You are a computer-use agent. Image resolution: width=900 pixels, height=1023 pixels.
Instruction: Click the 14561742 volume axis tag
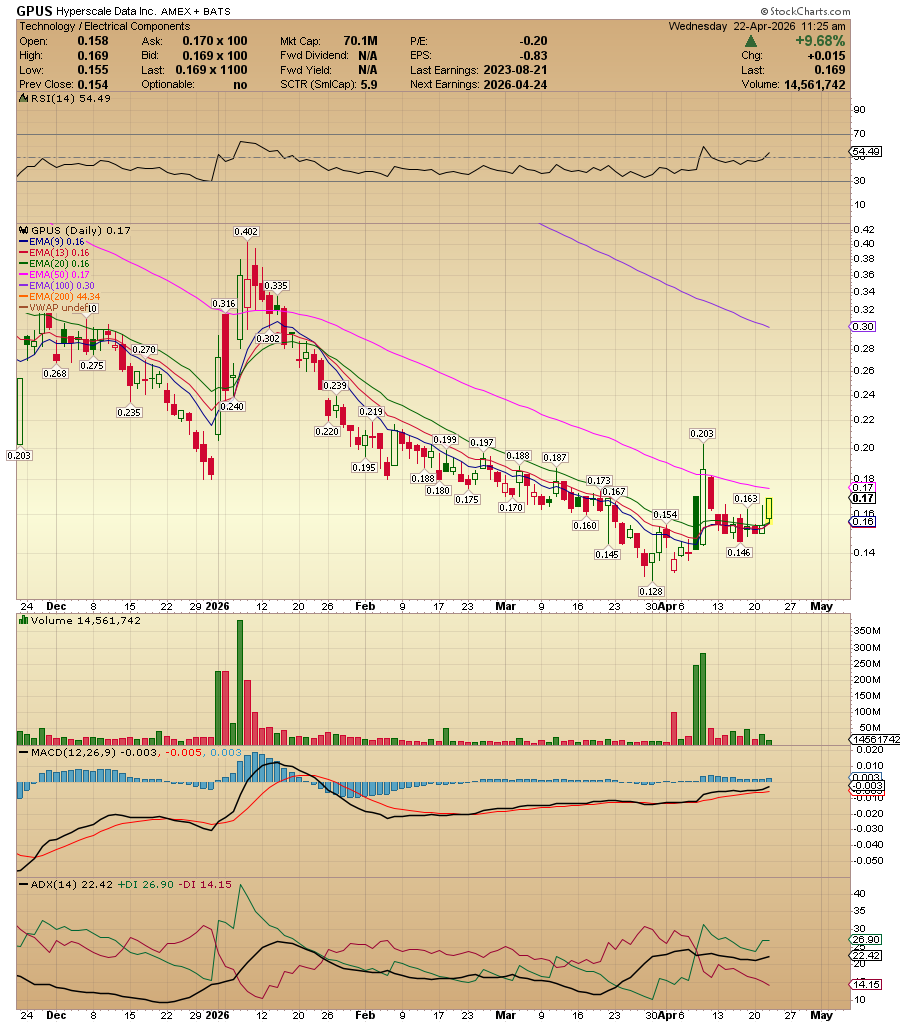(x=875, y=739)
